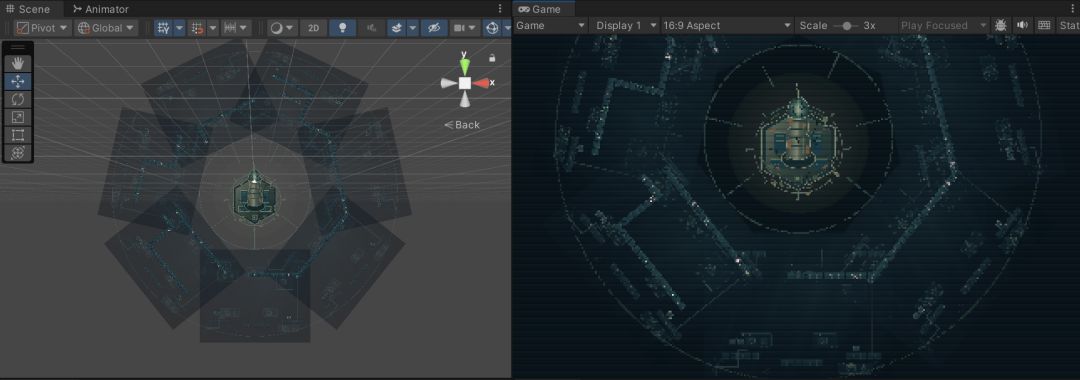Open the Global handle rotation dropdown
Image resolution: width=1080 pixels, height=380 pixels.
pos(106,28)
